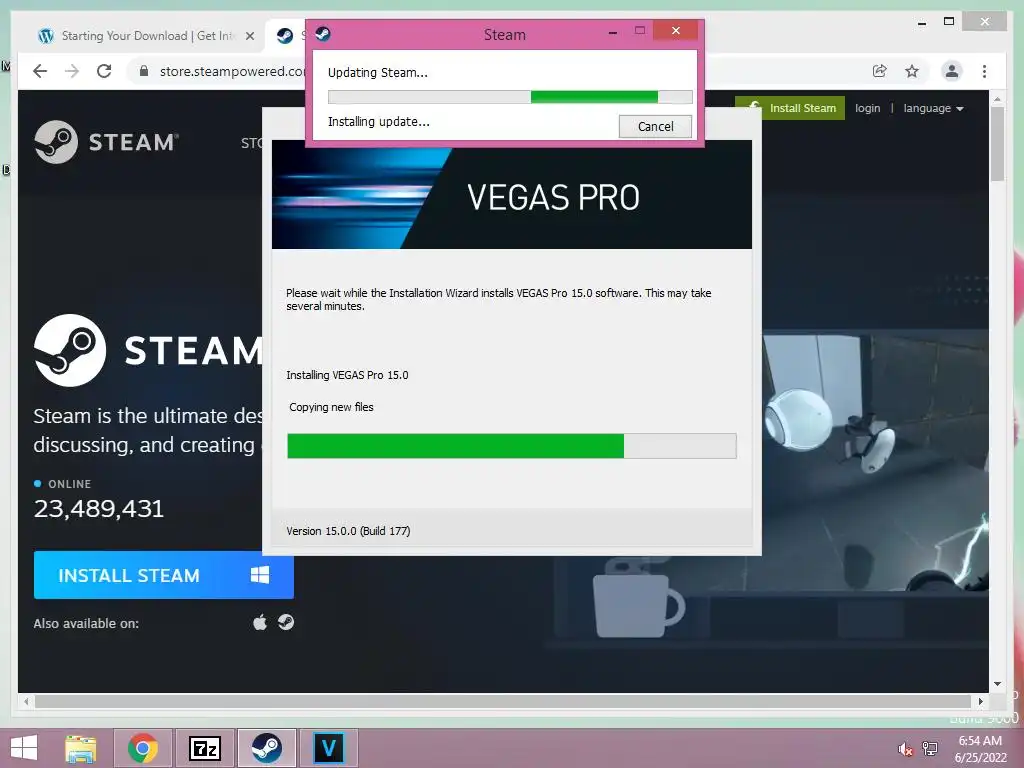Click the macOS Apple download icon
This screenshot has height=768, width=1024.
click(260, 622)
